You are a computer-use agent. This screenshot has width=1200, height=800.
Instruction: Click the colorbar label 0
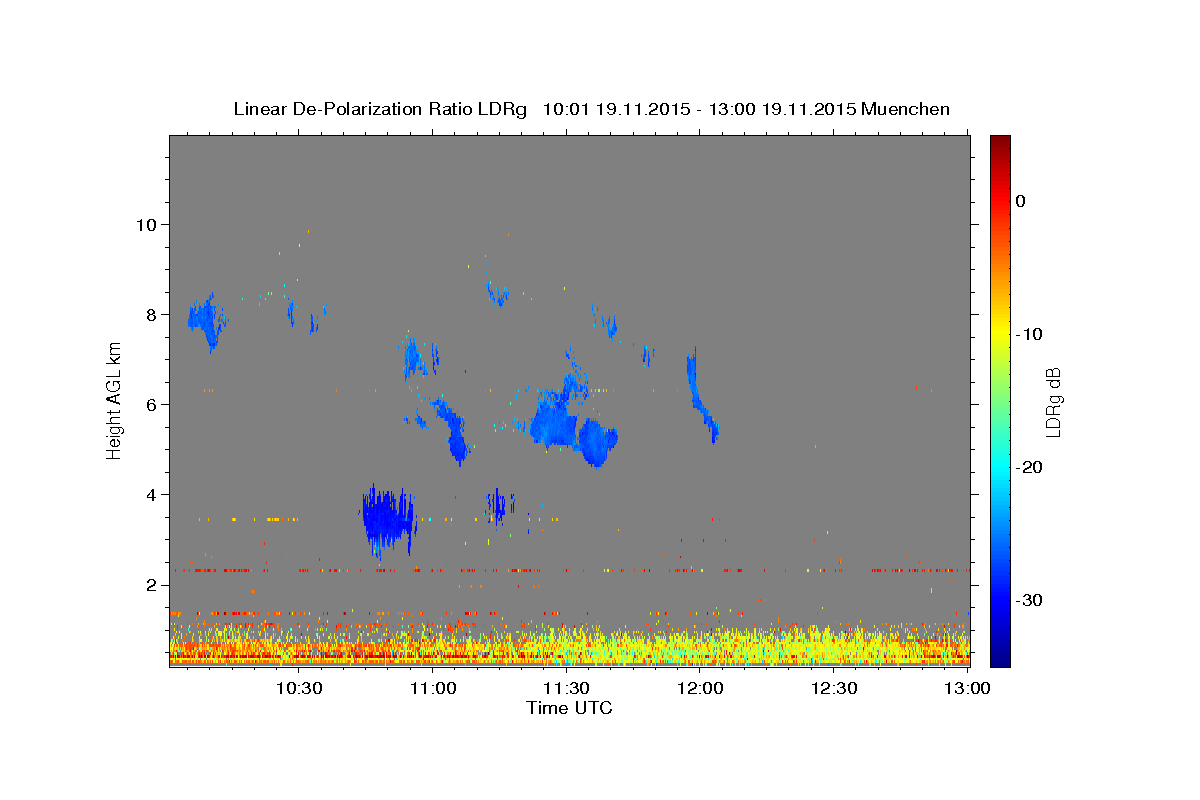(x=1020, y=201)
